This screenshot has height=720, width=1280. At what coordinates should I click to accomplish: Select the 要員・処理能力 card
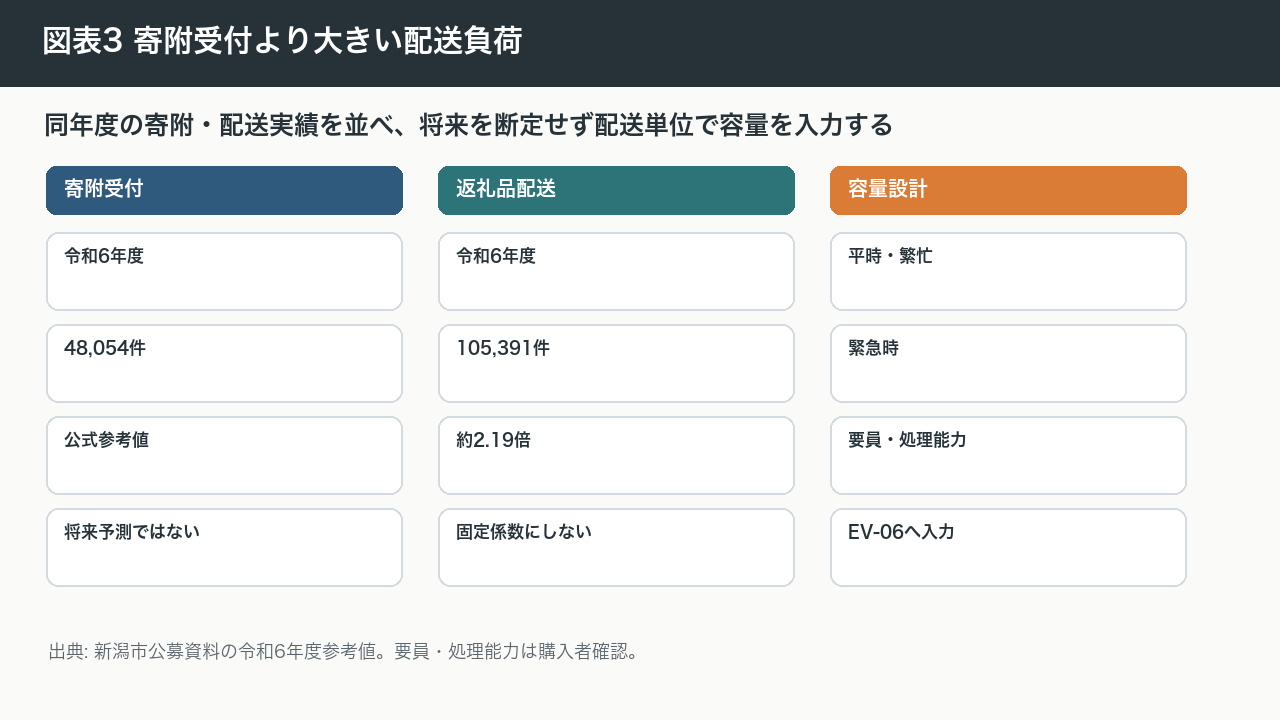pyautogui.click(x=1008, y=456)
